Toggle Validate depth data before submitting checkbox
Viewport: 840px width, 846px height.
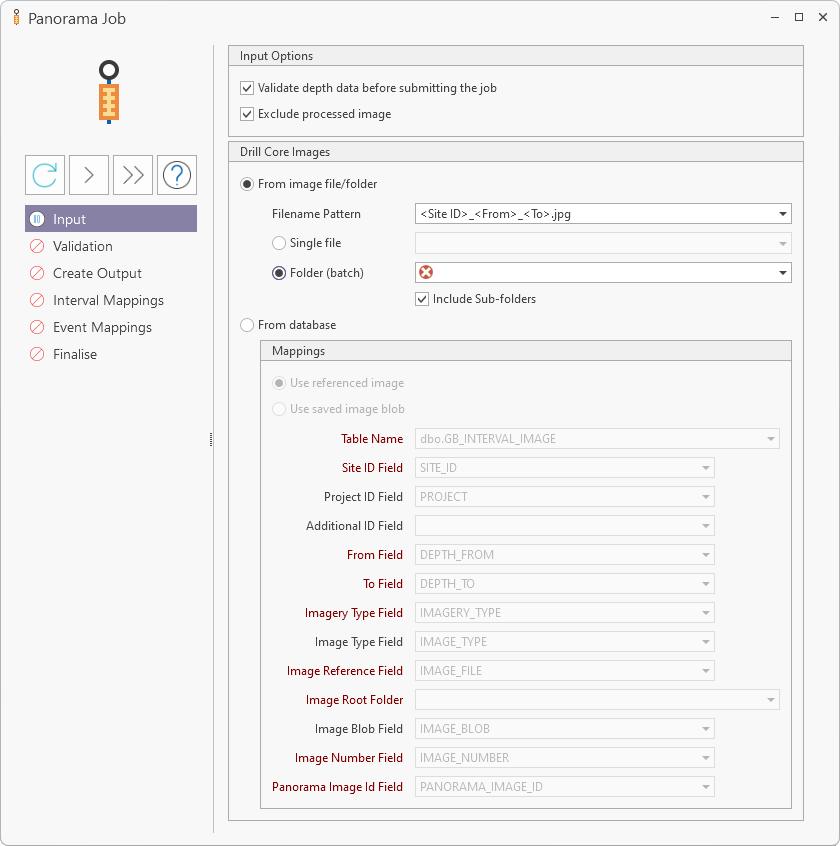coord(247,88)
